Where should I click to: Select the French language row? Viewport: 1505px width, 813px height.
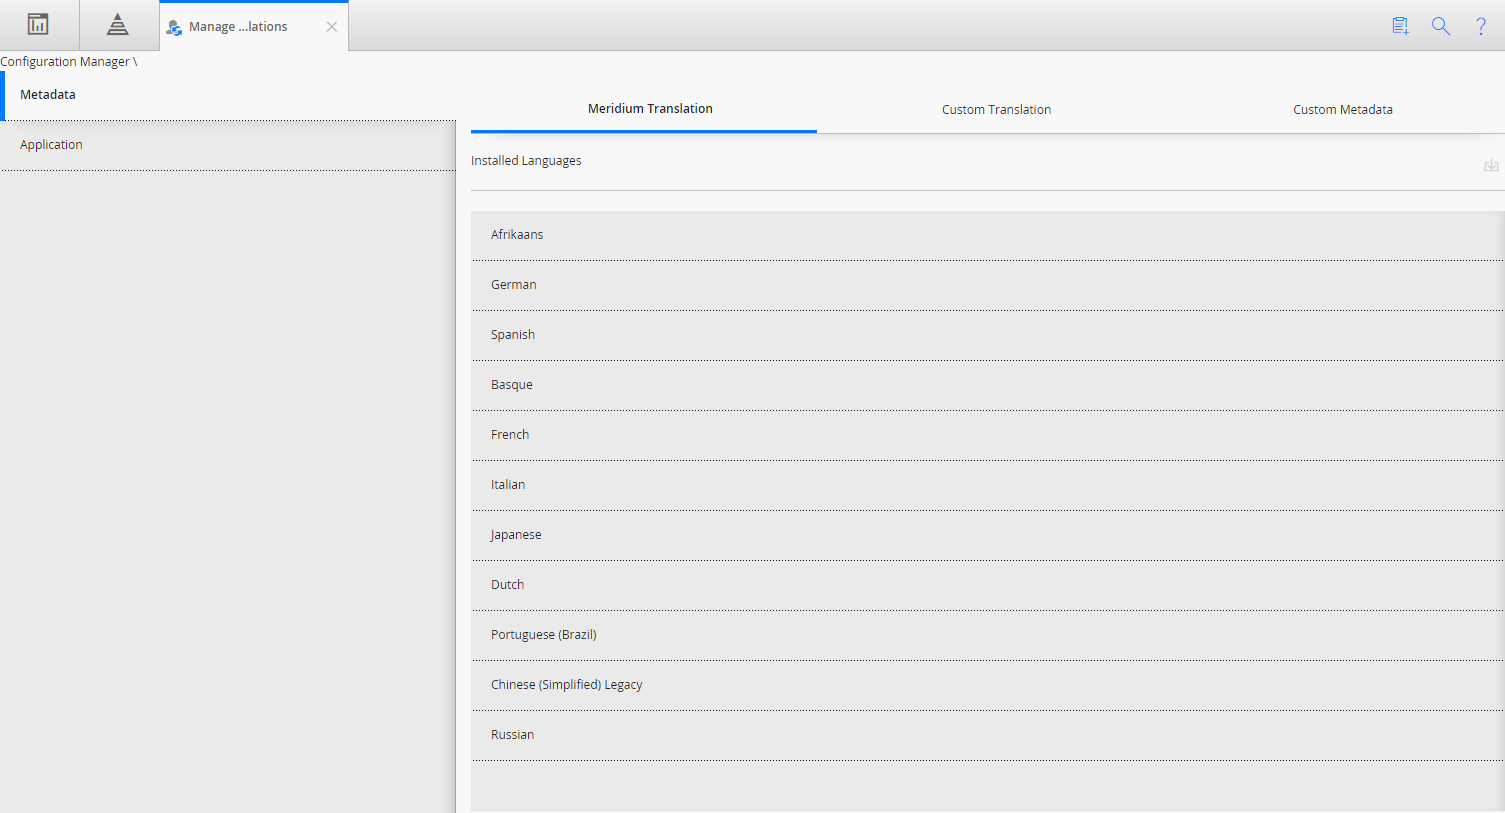tap(988, 435)
